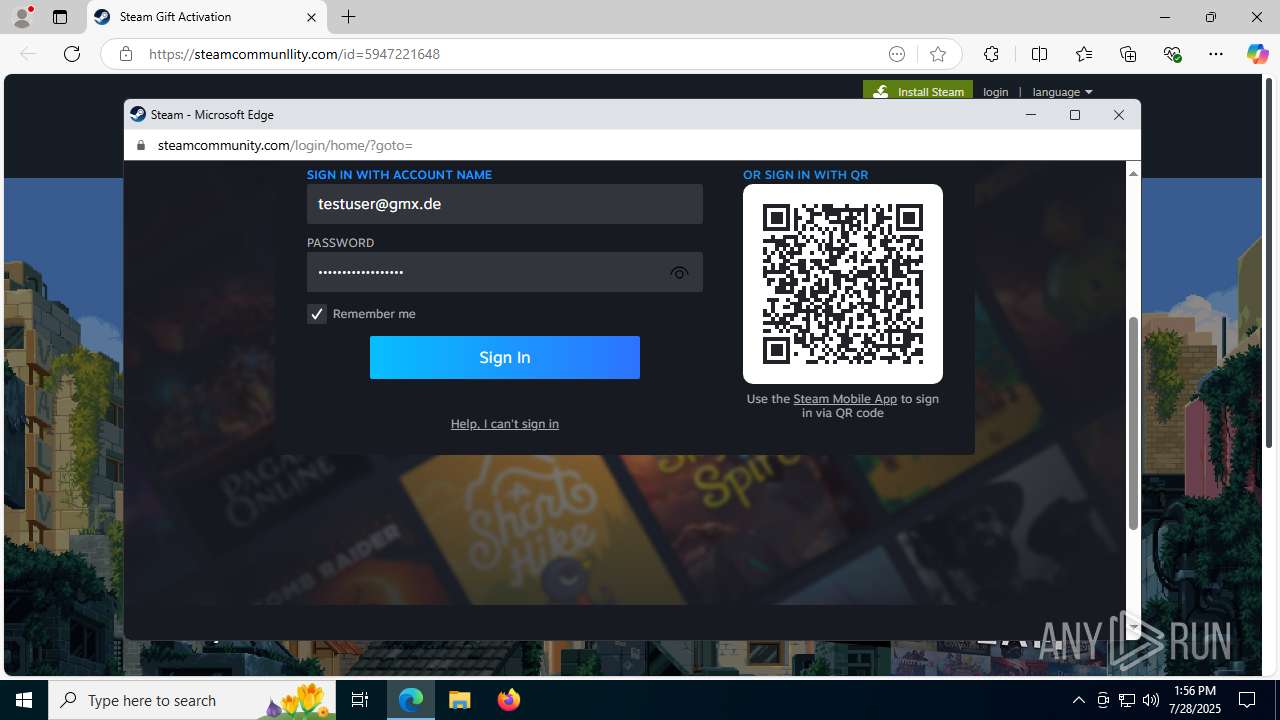Click the browser profile avatar icon
This screenshot has width=1280, height=720.
point(21,17)
